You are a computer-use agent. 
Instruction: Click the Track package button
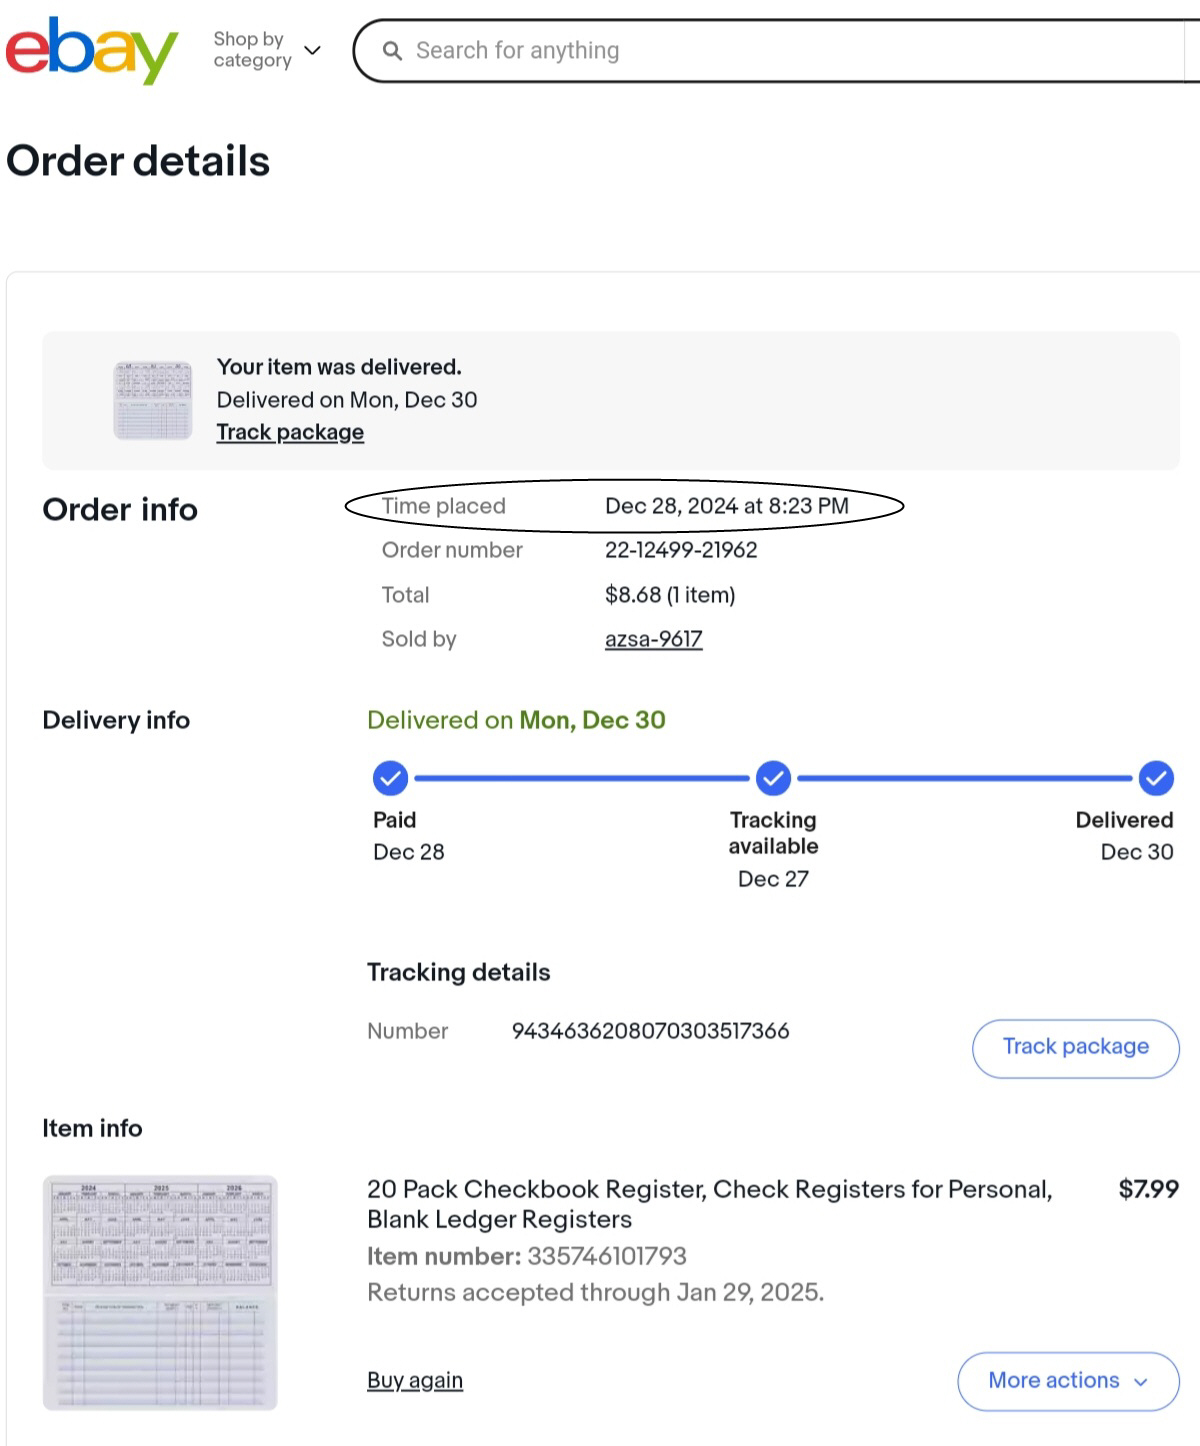(x=1076, y=1048)
